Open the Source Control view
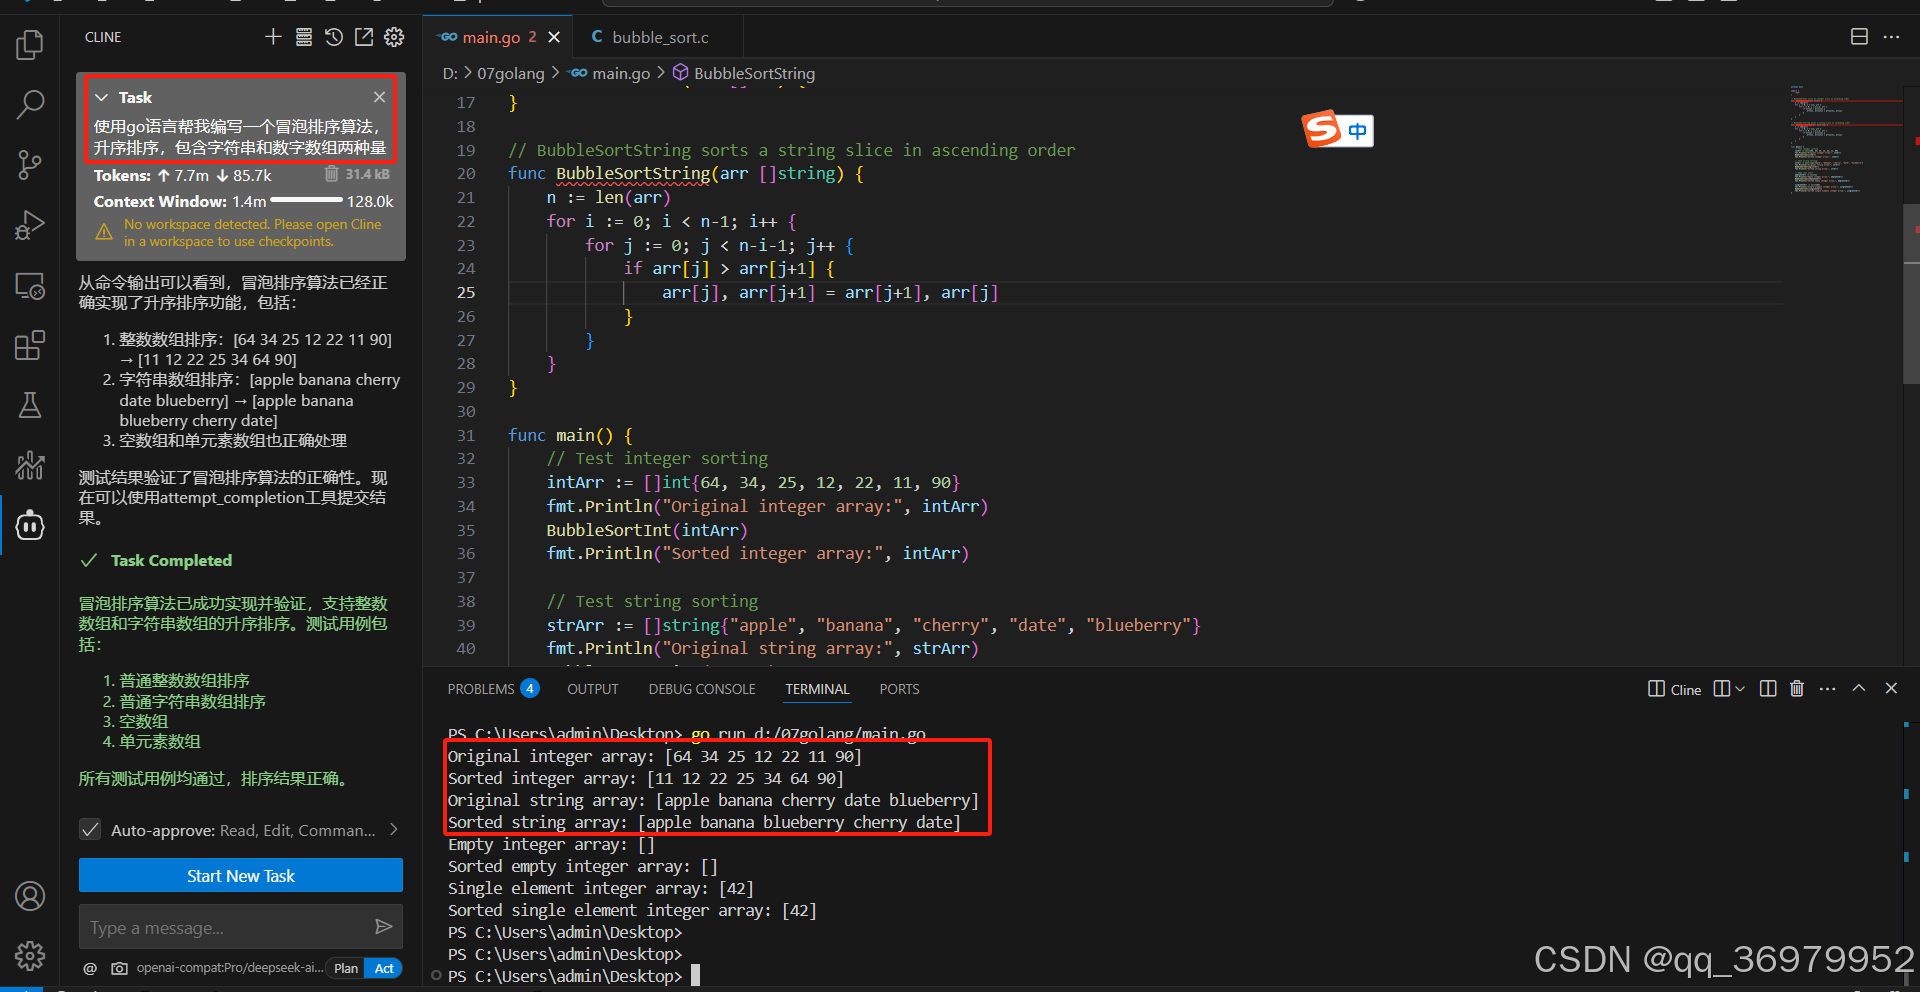Viewport: 1920px width, 992px height. 30,165
